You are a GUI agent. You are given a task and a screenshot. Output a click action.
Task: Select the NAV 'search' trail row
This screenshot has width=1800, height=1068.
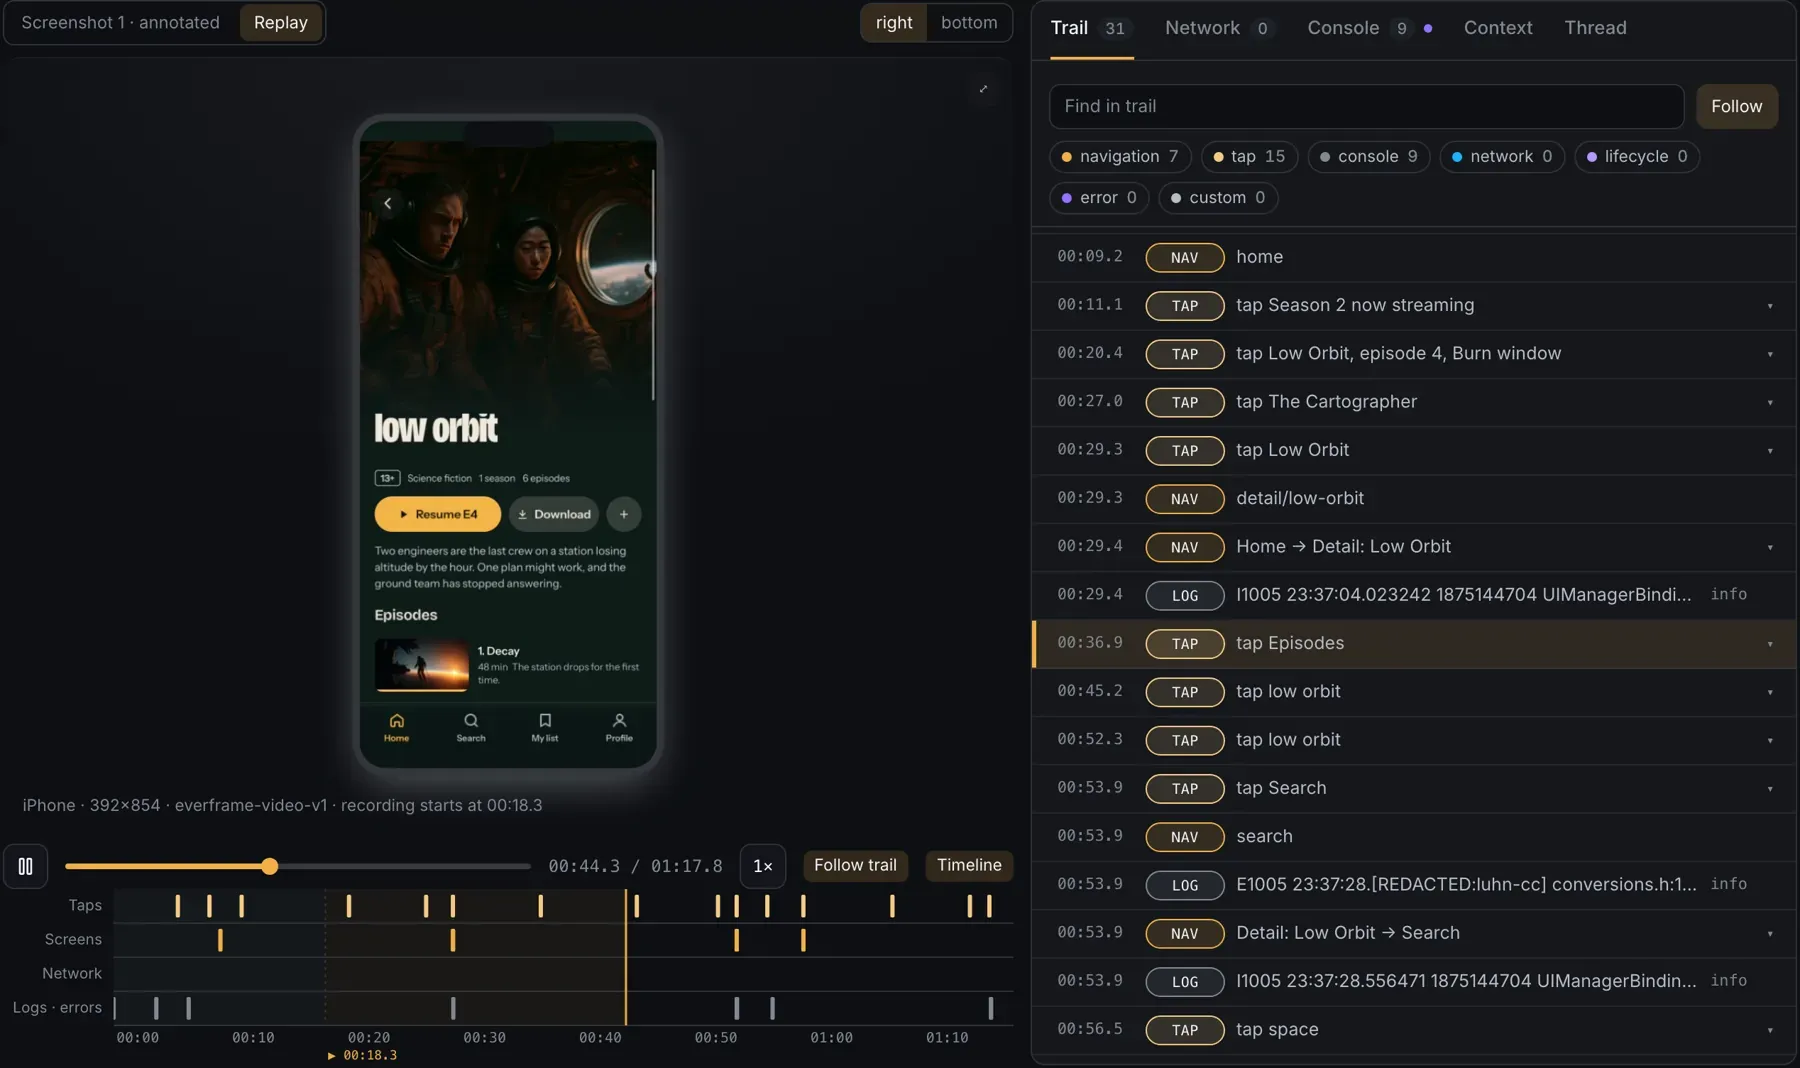[x=1414, y=837]
